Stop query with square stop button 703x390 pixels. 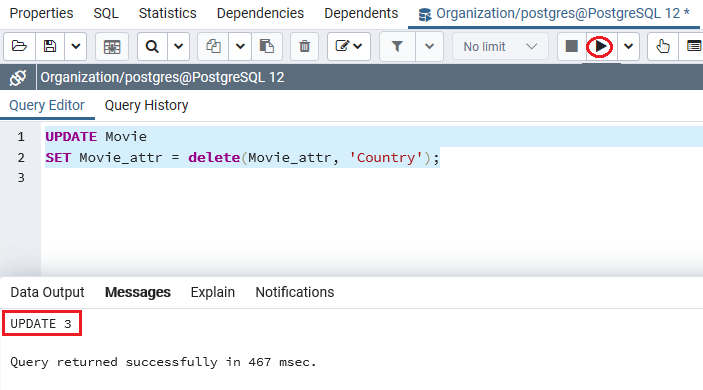click(572, 46)
